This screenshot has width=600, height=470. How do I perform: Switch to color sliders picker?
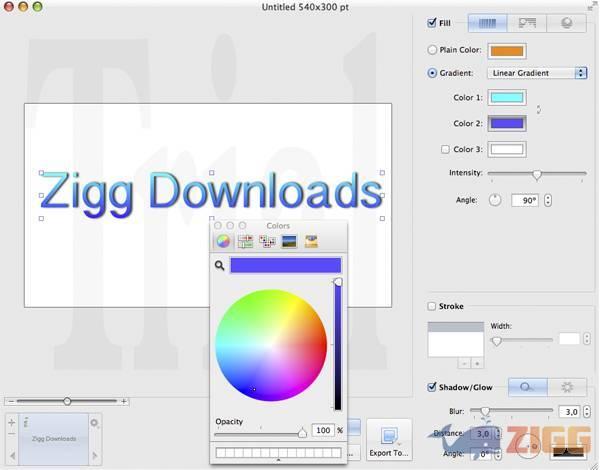245,241
